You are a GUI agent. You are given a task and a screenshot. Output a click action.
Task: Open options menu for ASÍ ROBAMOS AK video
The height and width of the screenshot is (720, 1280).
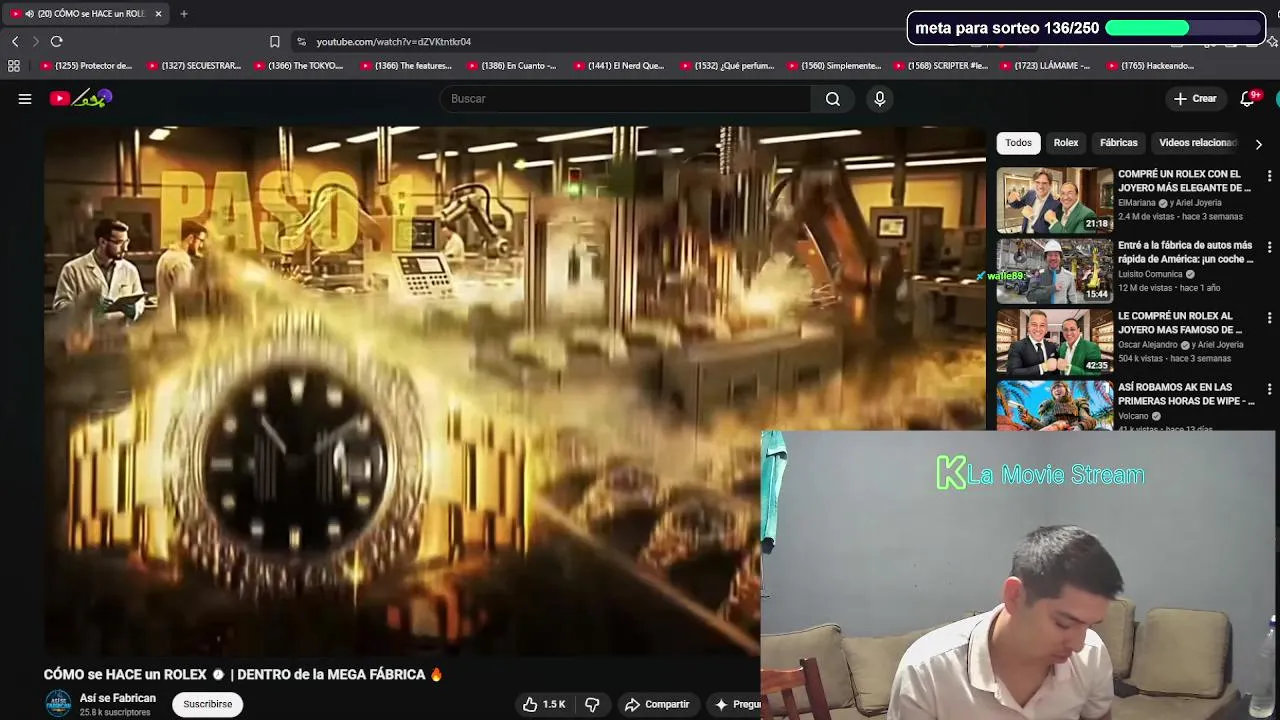point(1269,389)
